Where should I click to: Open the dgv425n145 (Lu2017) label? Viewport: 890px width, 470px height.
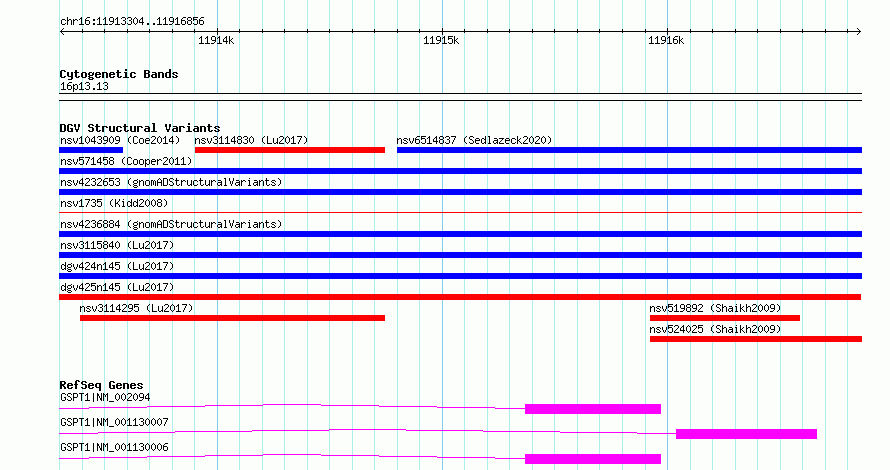tap(117, 287)
